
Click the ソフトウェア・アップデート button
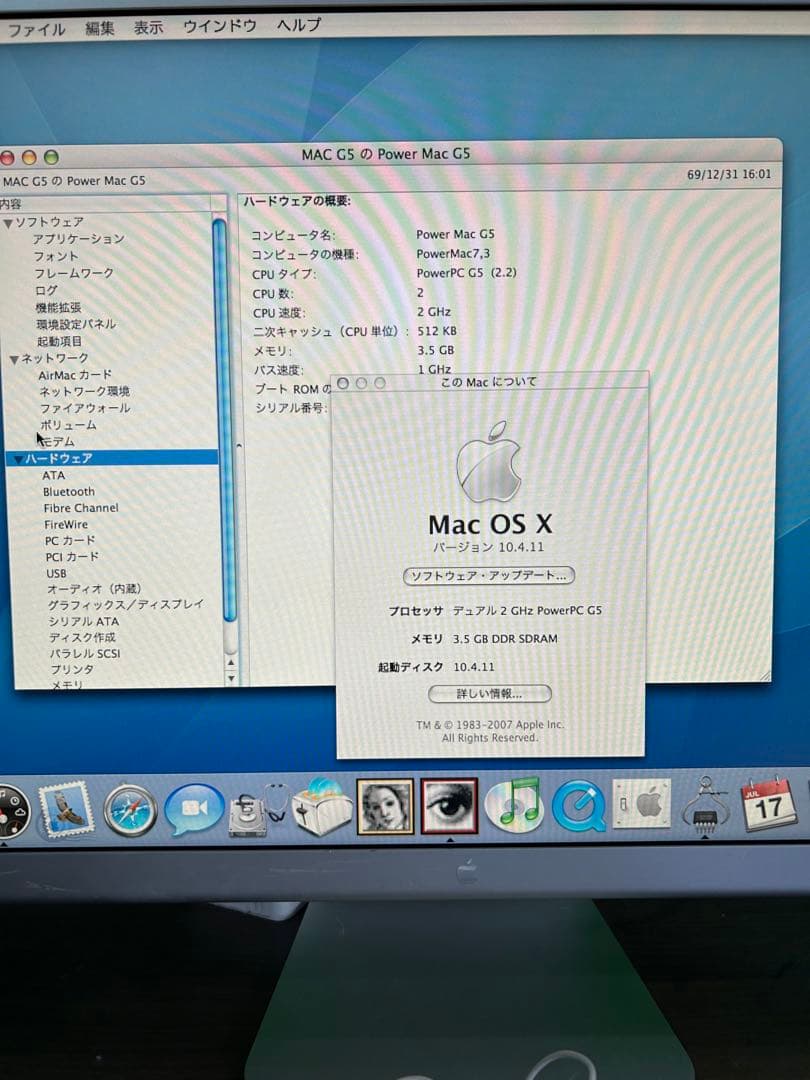(489, 576)
